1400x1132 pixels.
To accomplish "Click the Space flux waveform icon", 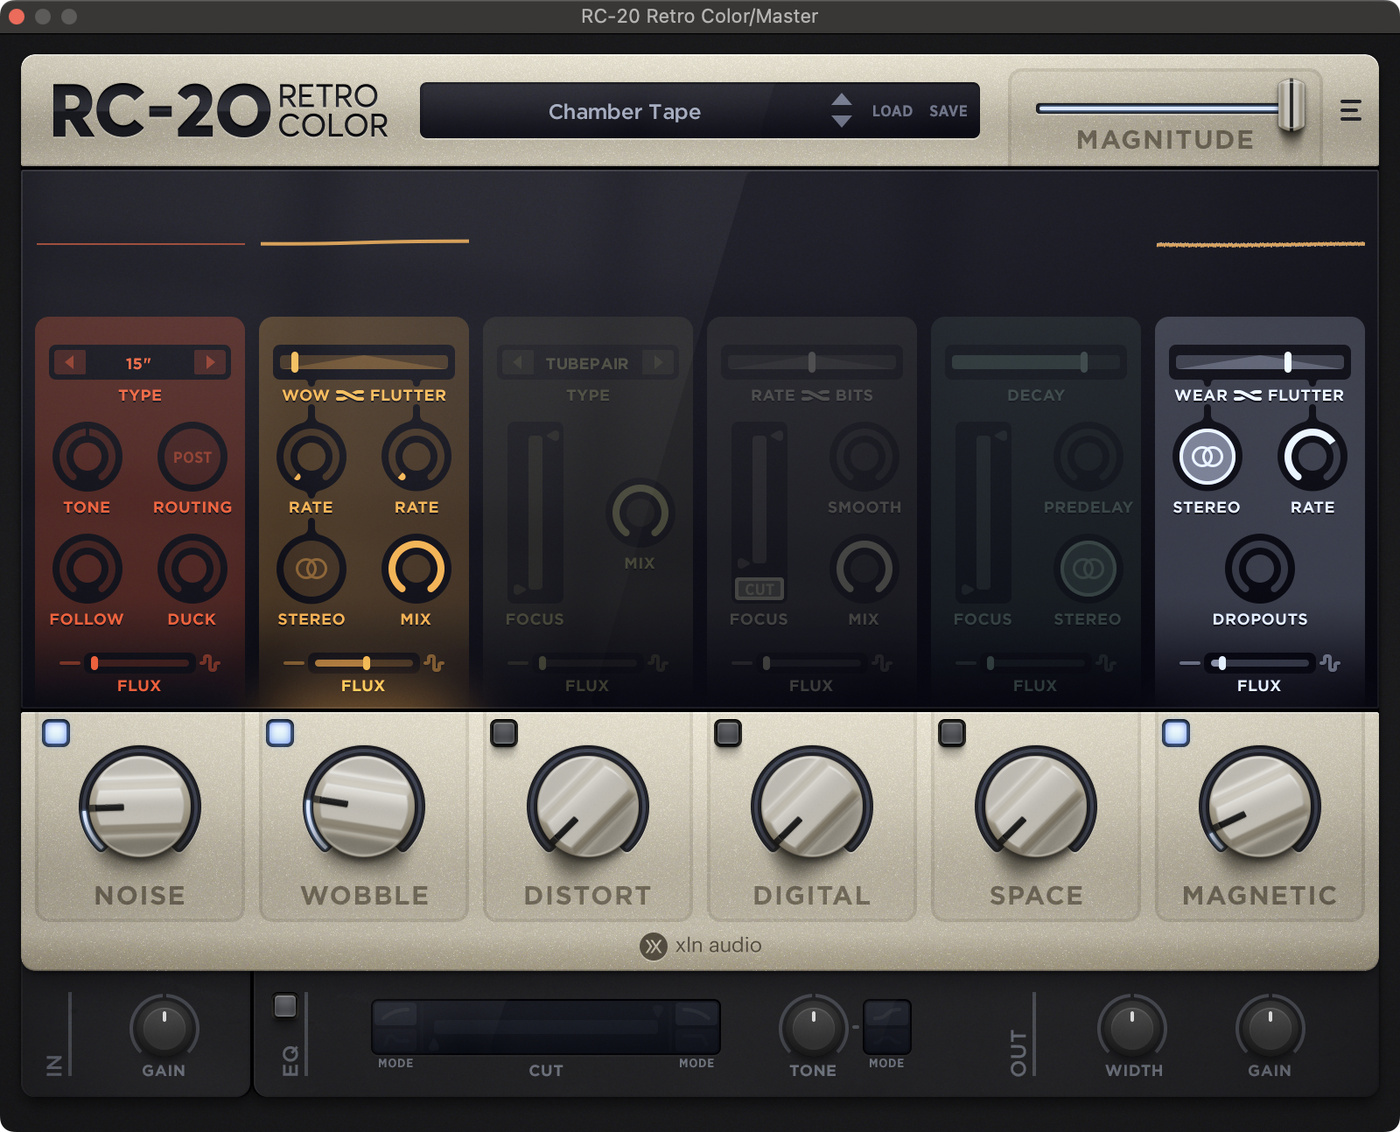I will pos(1106,663).
